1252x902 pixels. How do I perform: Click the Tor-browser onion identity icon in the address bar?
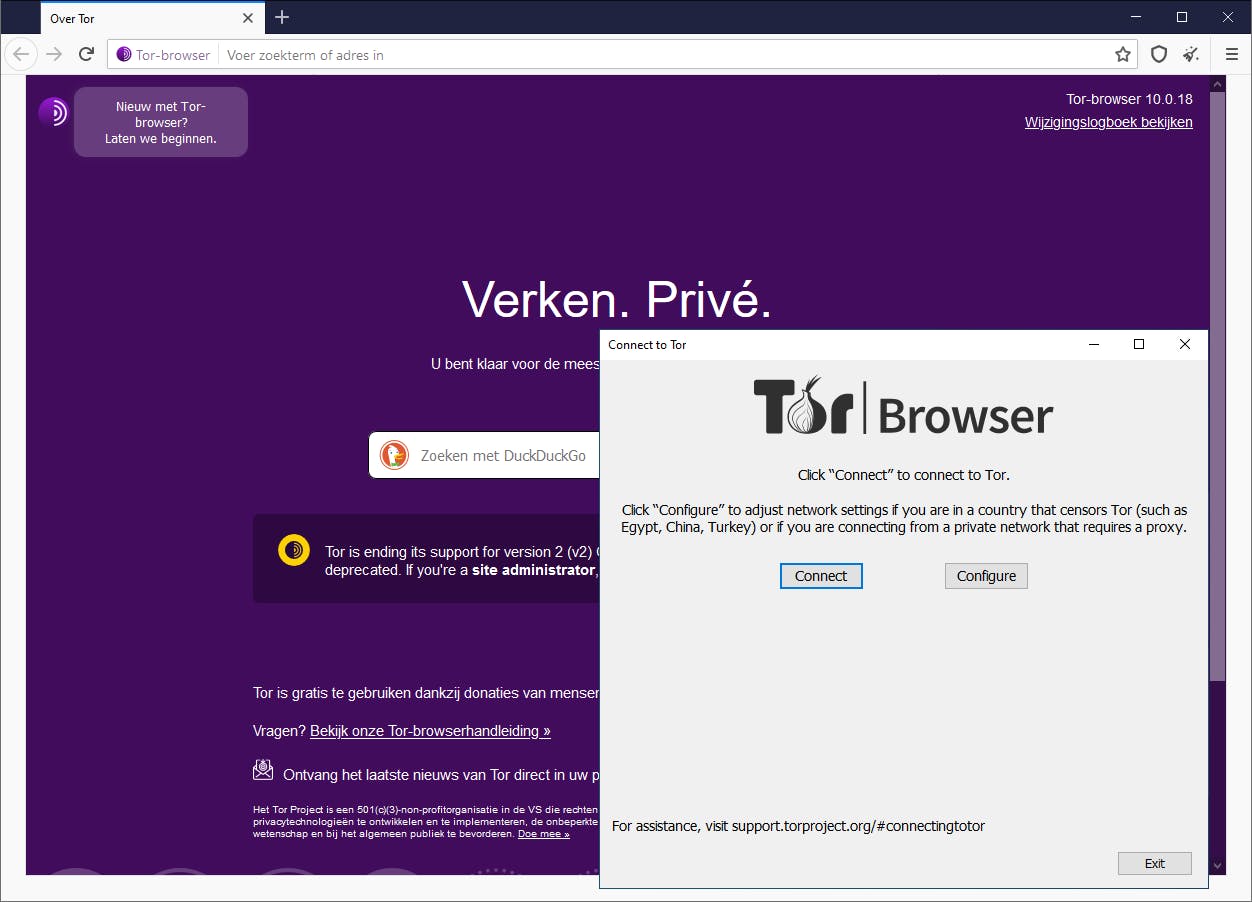124,55
